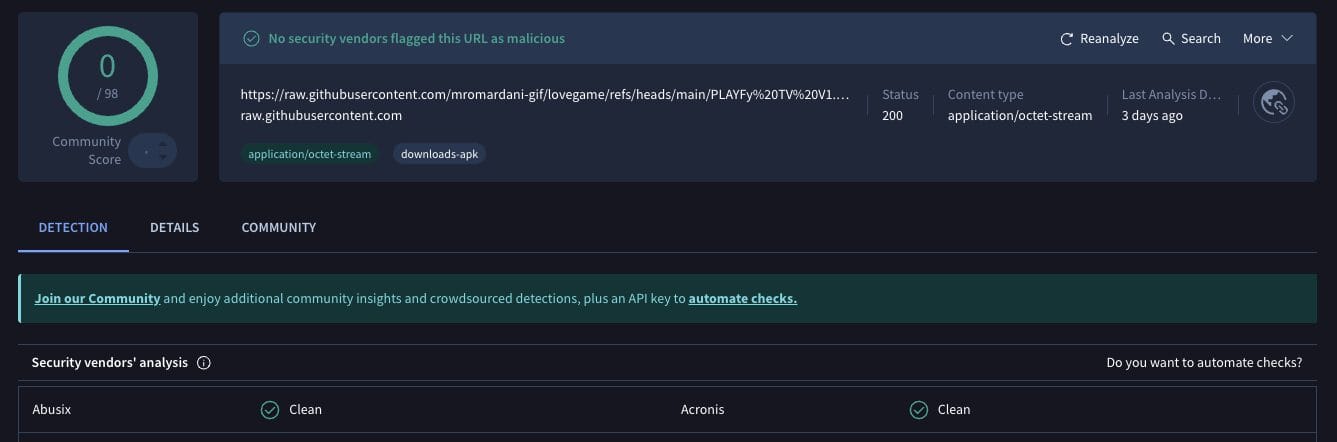Switch to the DETAILS tab
The width and height of the screenshot is (1337, 442).
tap(174, 227)
